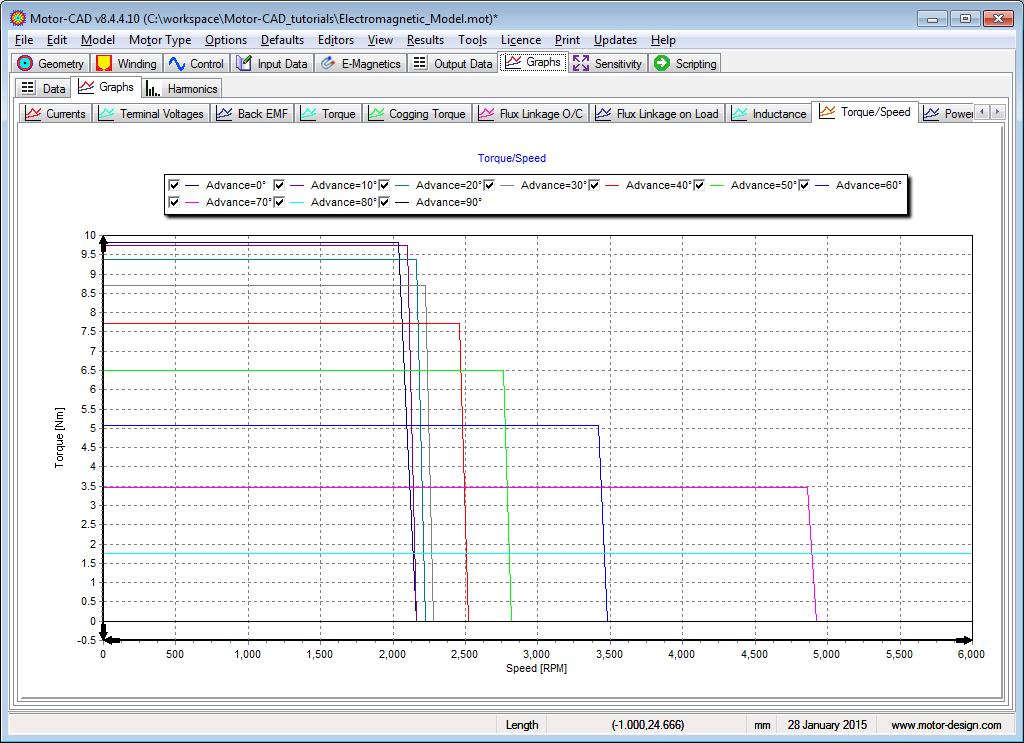The image size is (1024, 743).
Task: Toggle the Advance=70° curve checkbox
Action: click(175, 202)
